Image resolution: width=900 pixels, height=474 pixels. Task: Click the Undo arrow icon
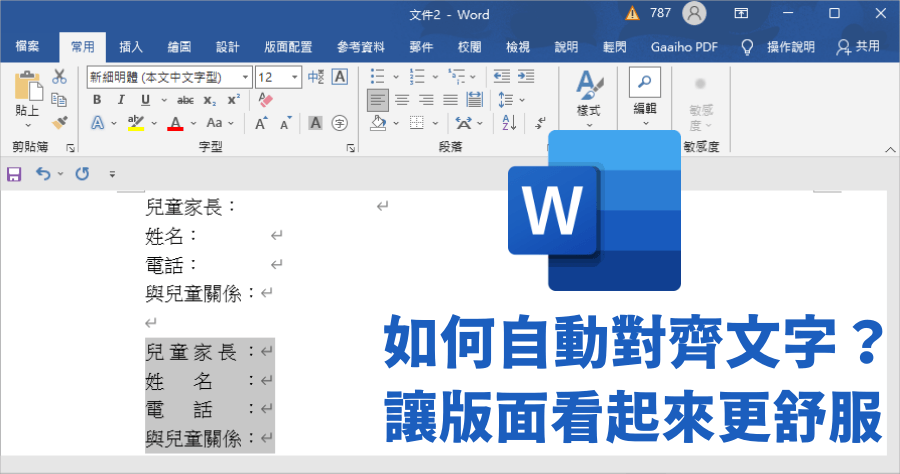[43, 173]
